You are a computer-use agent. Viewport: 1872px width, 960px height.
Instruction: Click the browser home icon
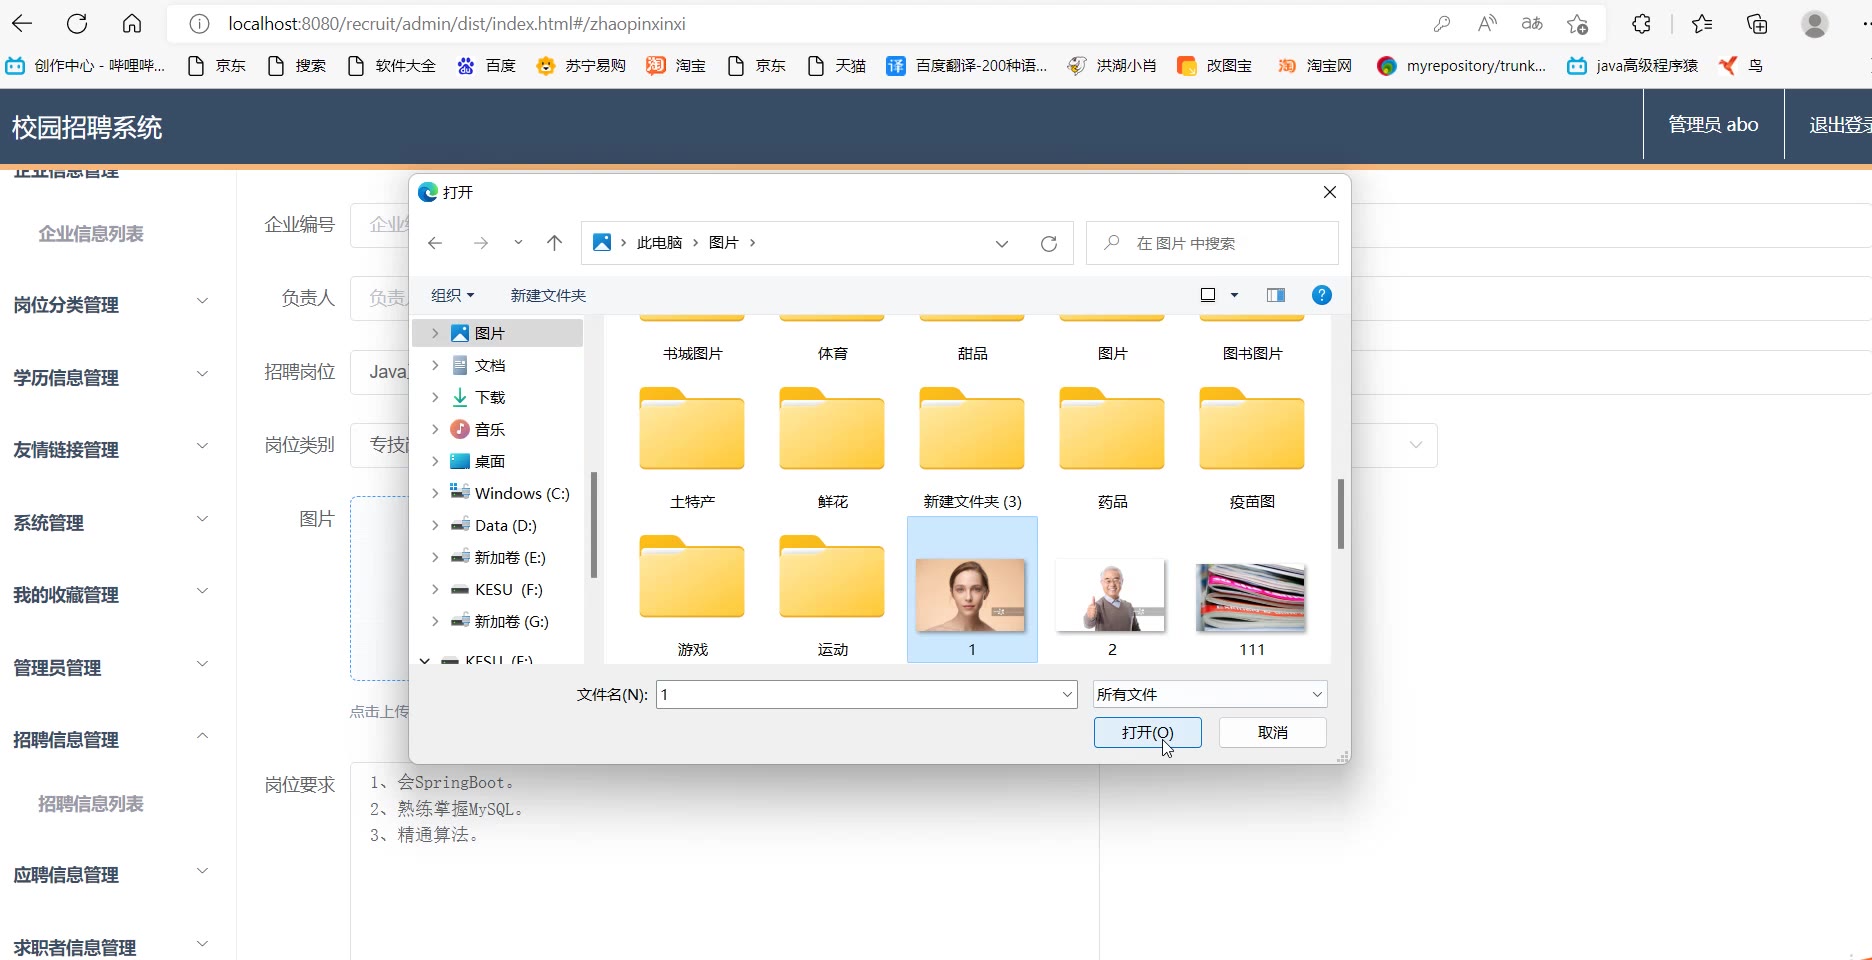coord(131,24)
